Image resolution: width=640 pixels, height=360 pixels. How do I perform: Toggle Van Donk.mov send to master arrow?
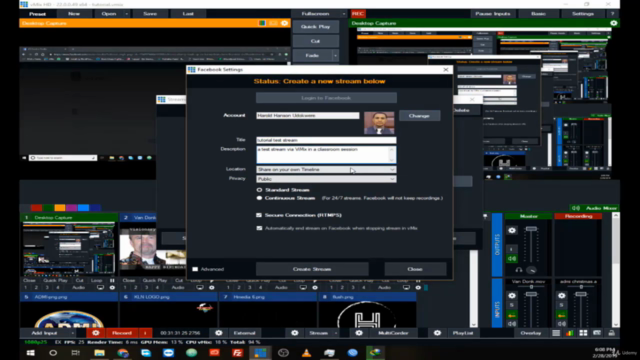click(512, 315)
